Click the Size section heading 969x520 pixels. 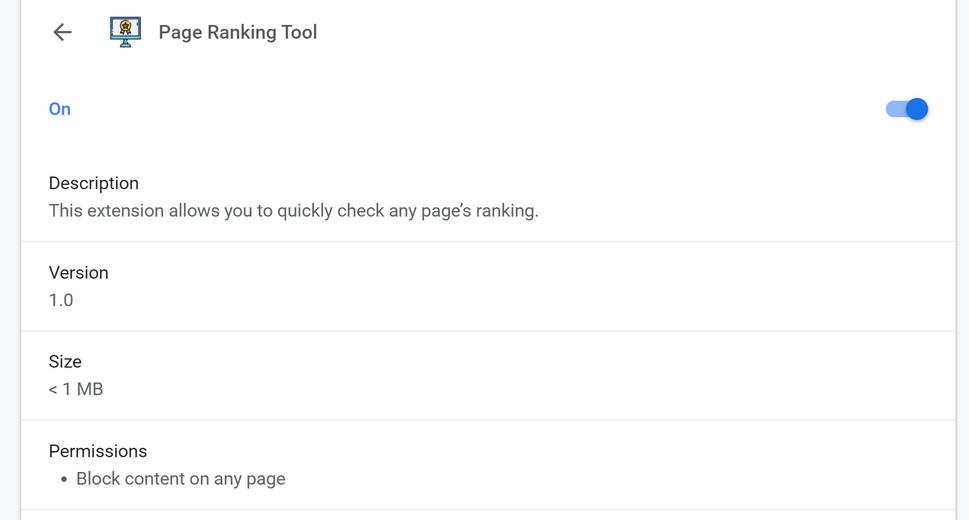[65, 361]
